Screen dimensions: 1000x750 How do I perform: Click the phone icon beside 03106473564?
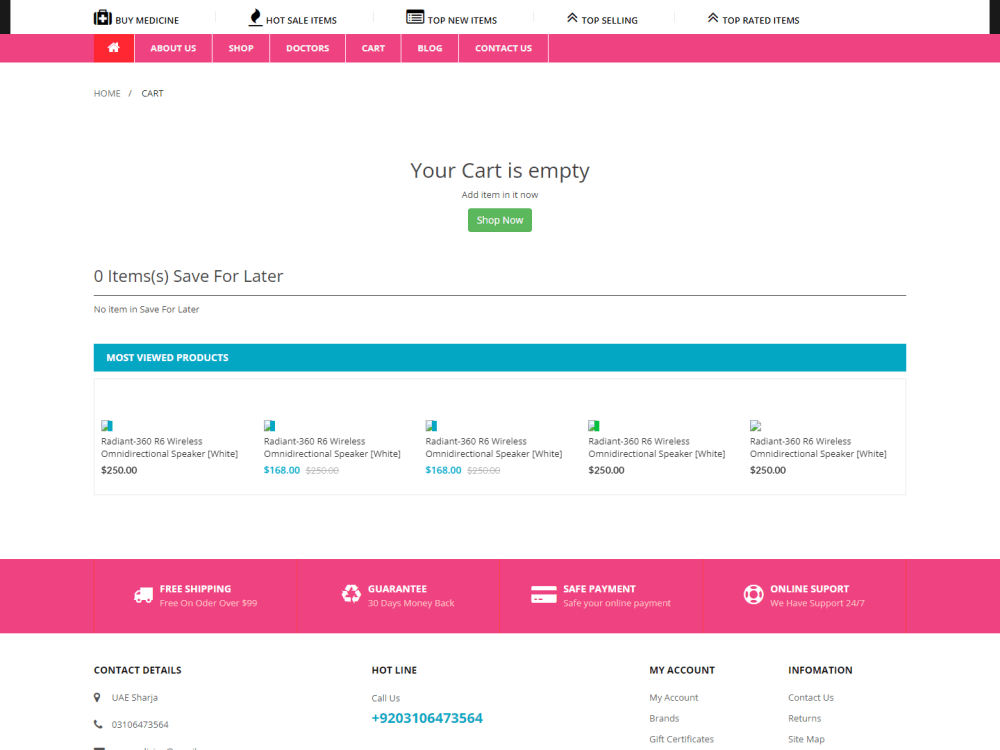pos(98,724)
